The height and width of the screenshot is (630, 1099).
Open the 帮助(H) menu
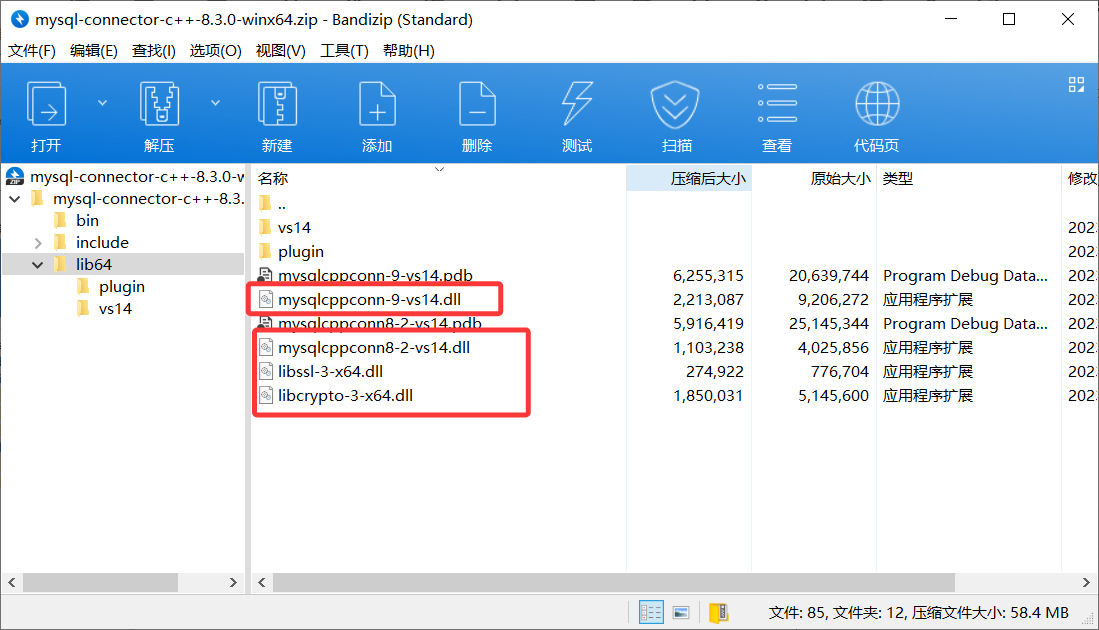point(409,50)
